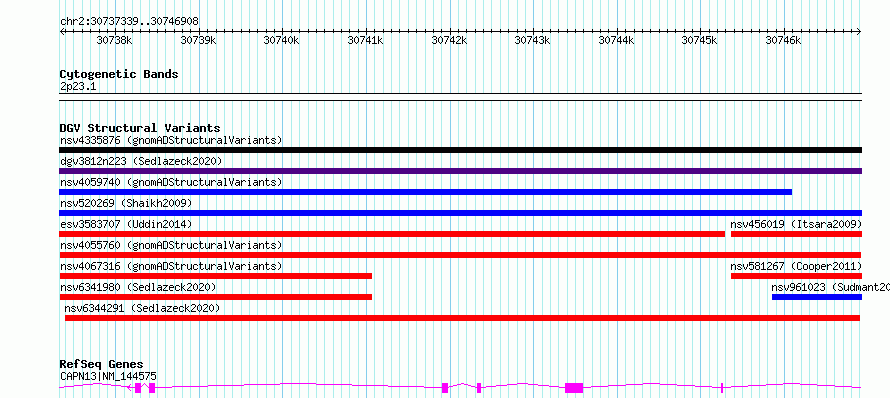
Task: Click the nsv961023 (Sudmant) label
Action: [830, 287]
